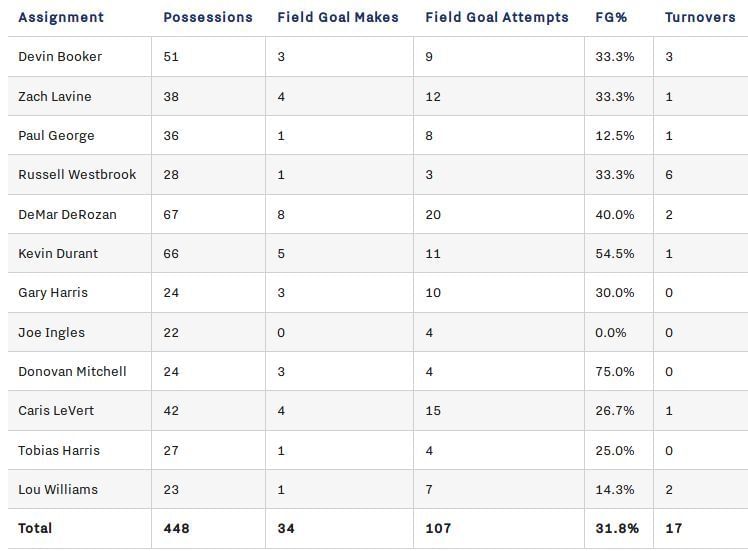The width and height of the screenshot is (748, 551).
Task: Click the Possessions column header
Action: [x=206, y=17]
